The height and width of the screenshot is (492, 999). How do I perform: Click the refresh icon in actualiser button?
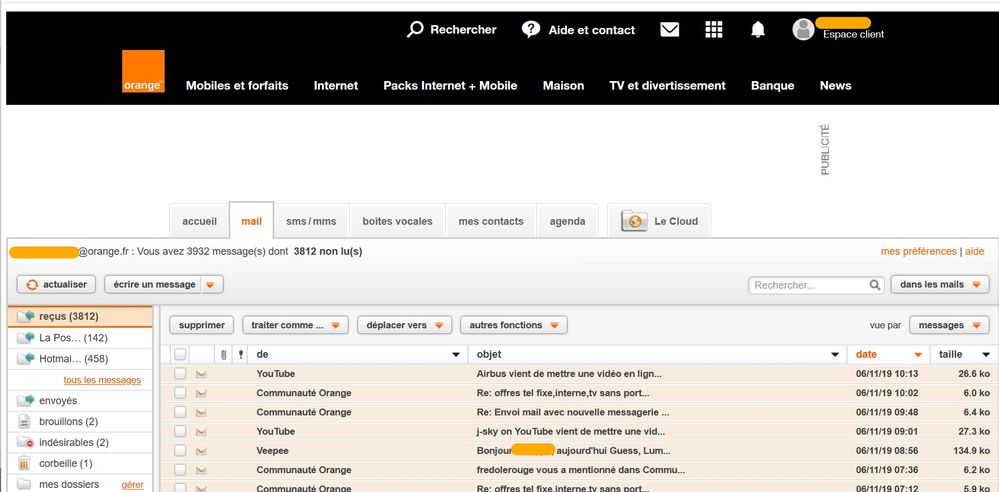32,285
